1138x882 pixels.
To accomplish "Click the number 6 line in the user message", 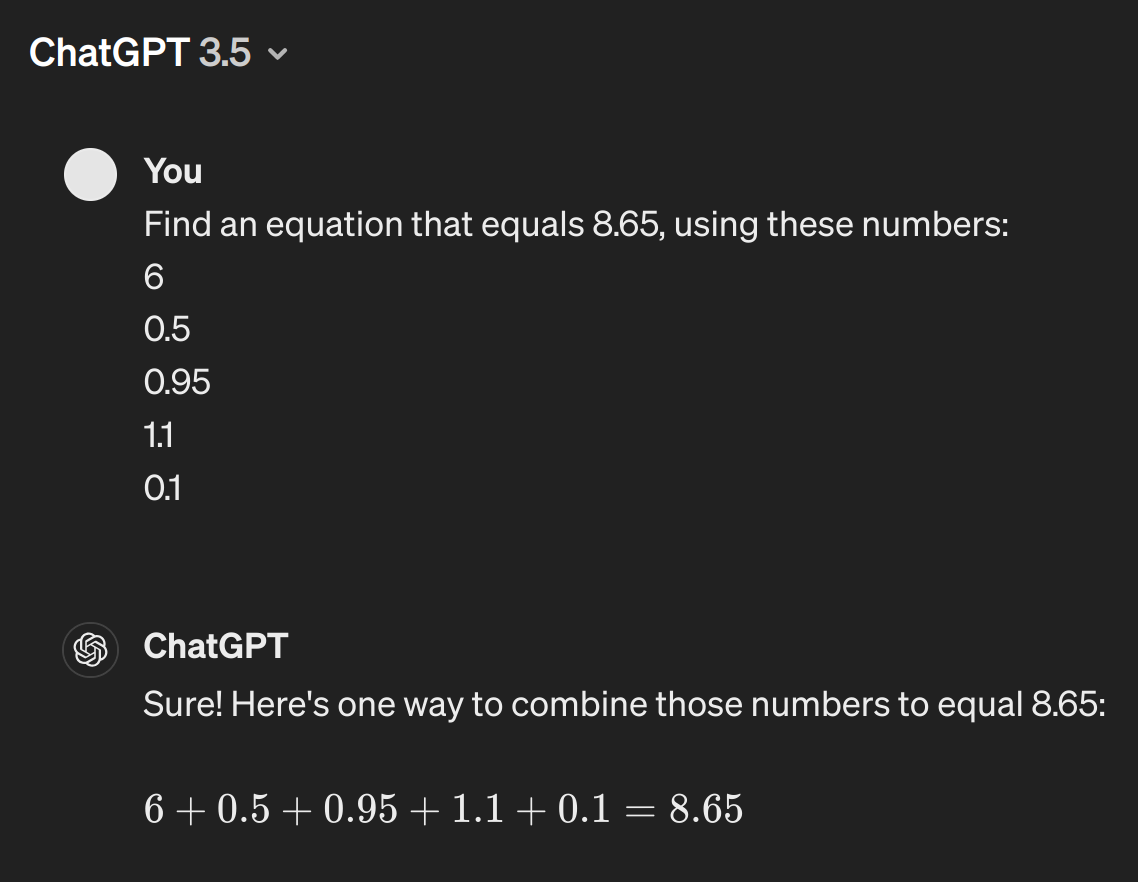I will 154,277.
